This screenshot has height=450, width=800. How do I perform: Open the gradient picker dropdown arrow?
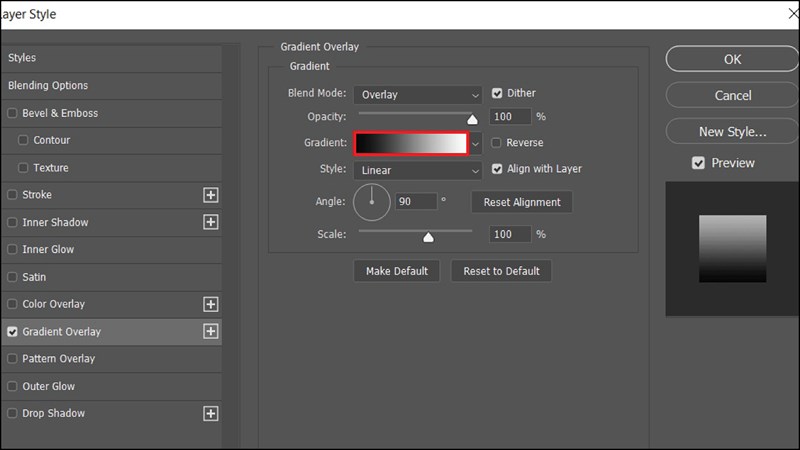(476, 144)
